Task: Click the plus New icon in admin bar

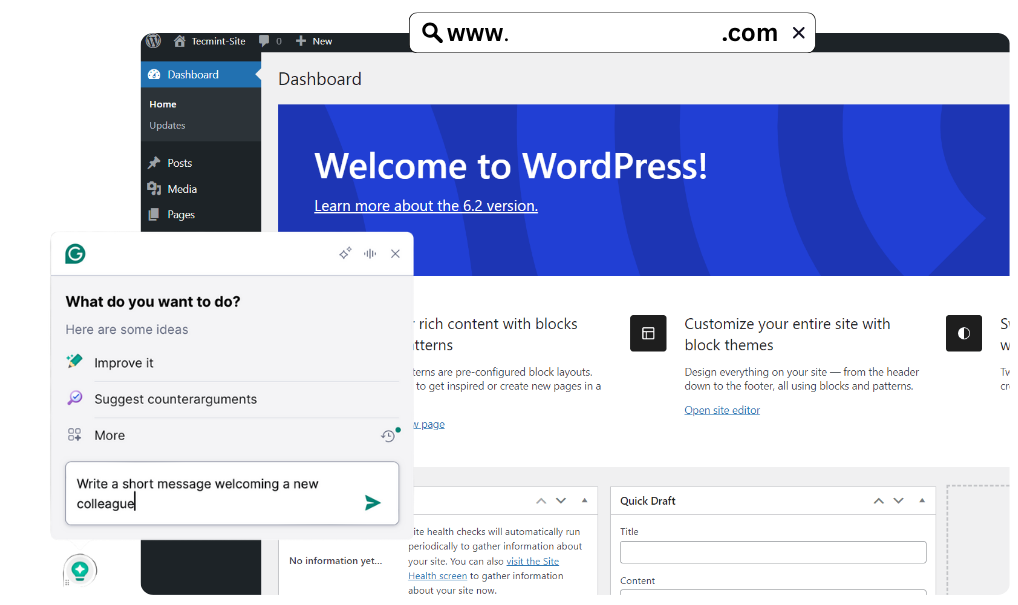Action: click(301, 41)
